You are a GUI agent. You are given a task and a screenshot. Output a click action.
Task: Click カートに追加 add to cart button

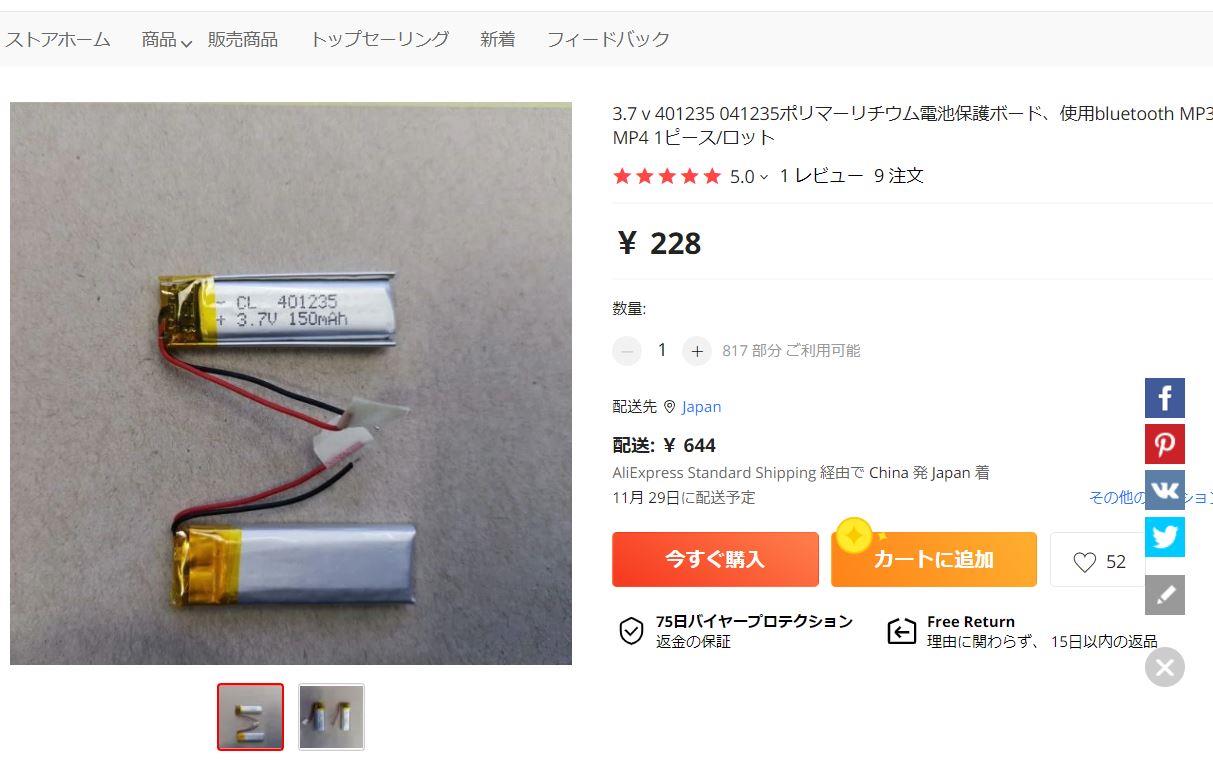934,559
